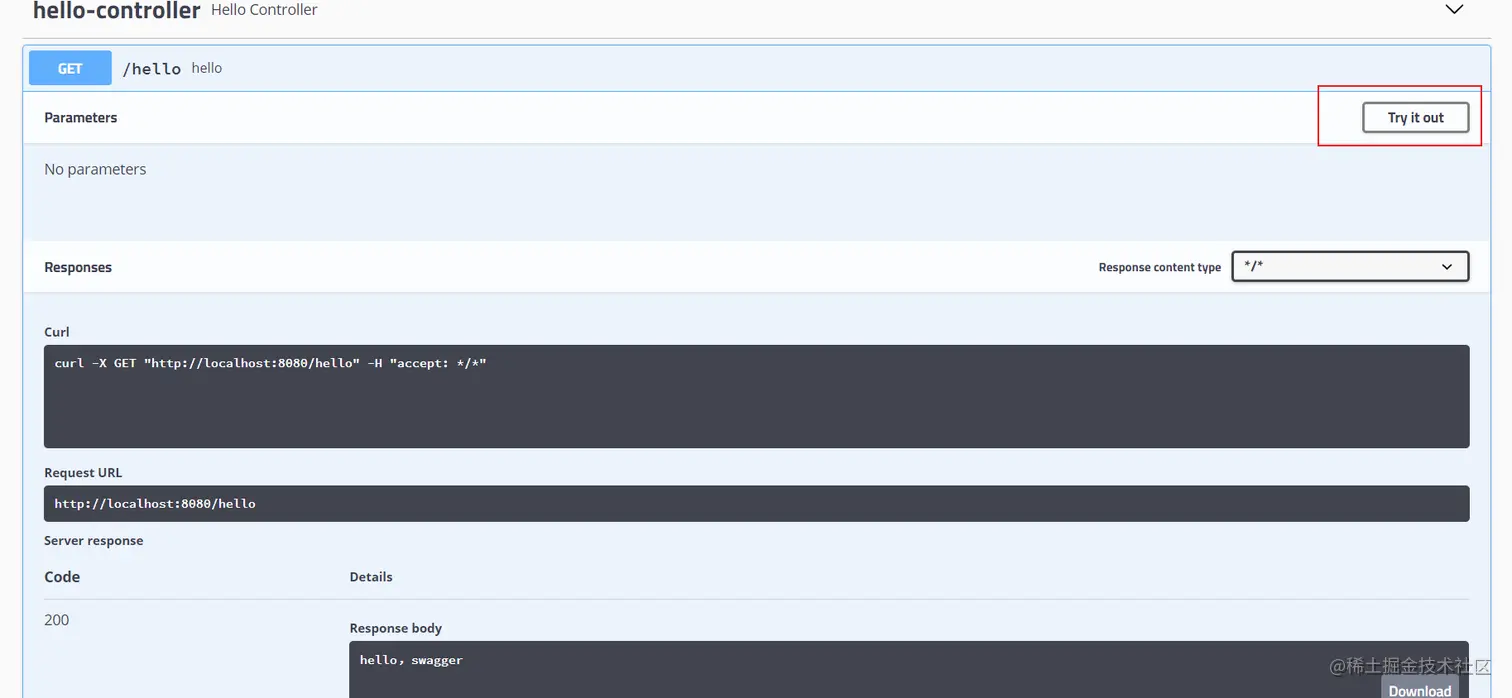The height and width of the screenshot is (698, 1512).
Task: Open the Response content type dropdown
Action: pos(1350,266)
